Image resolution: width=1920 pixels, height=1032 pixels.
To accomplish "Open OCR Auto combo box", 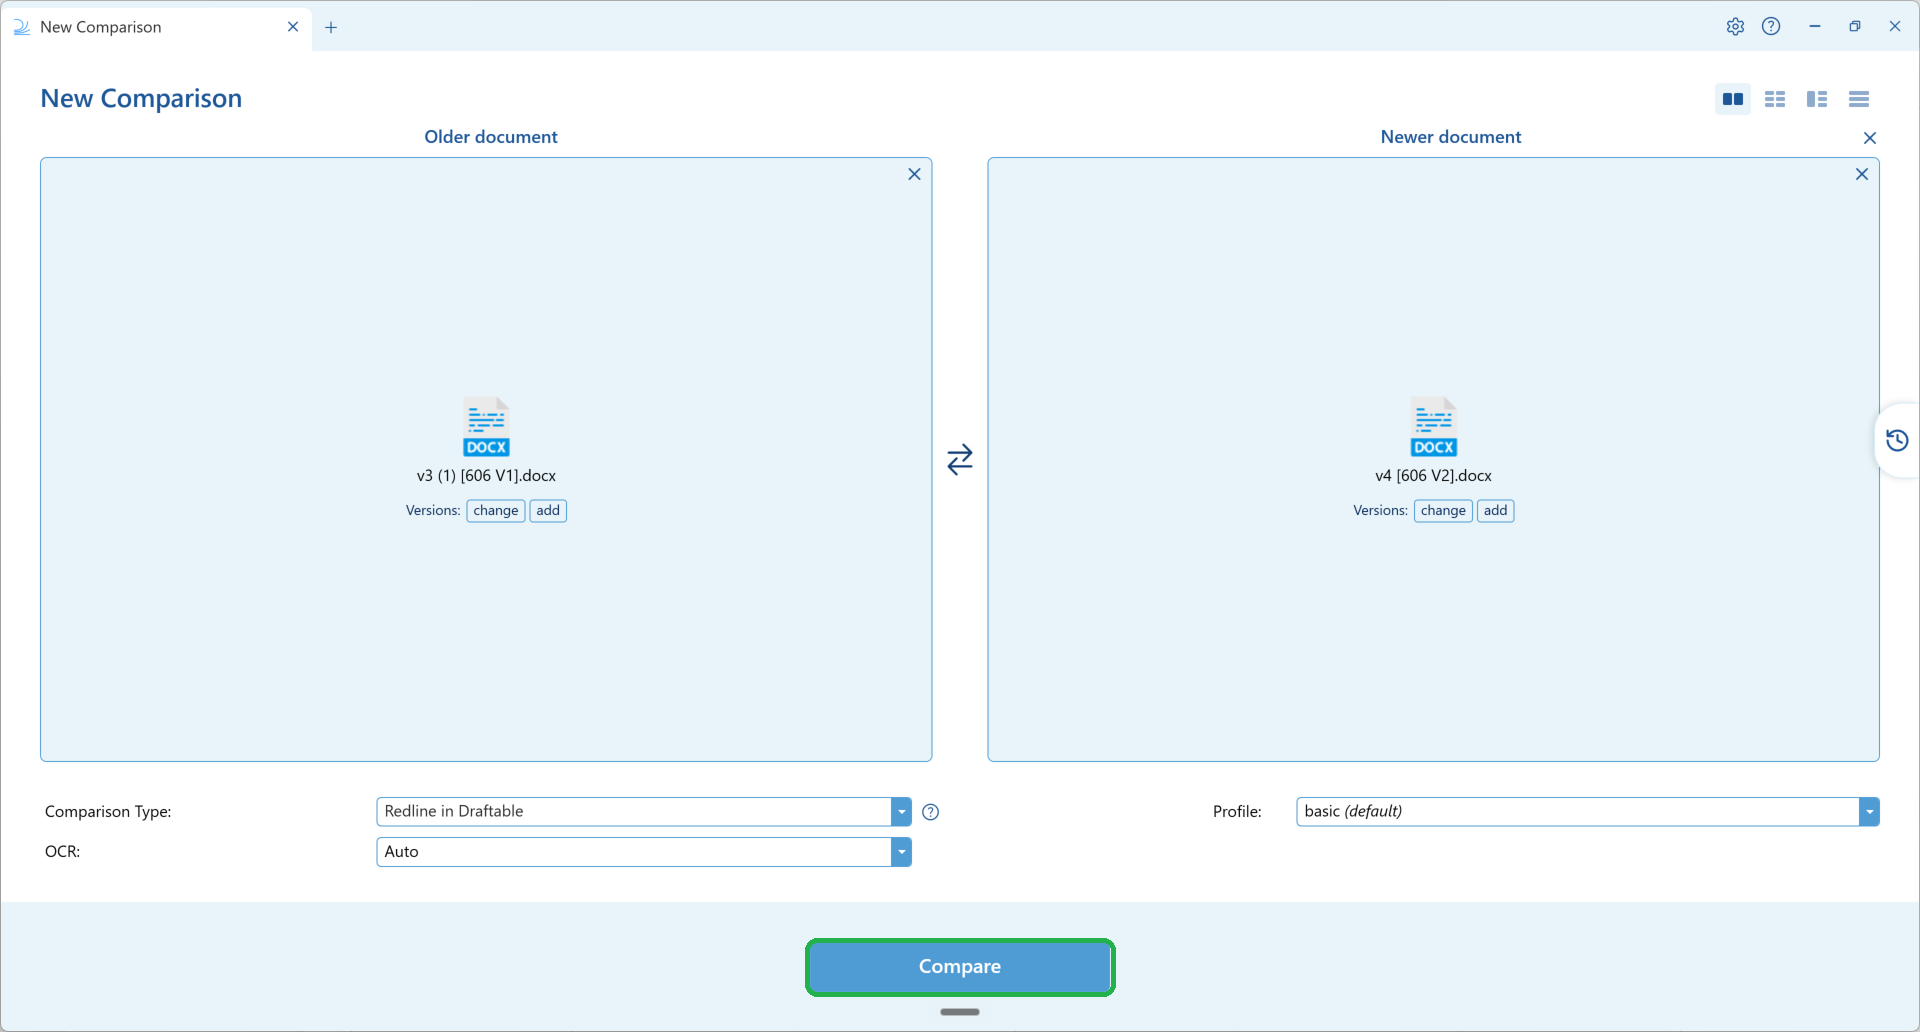I will click(x=644, y=852).
